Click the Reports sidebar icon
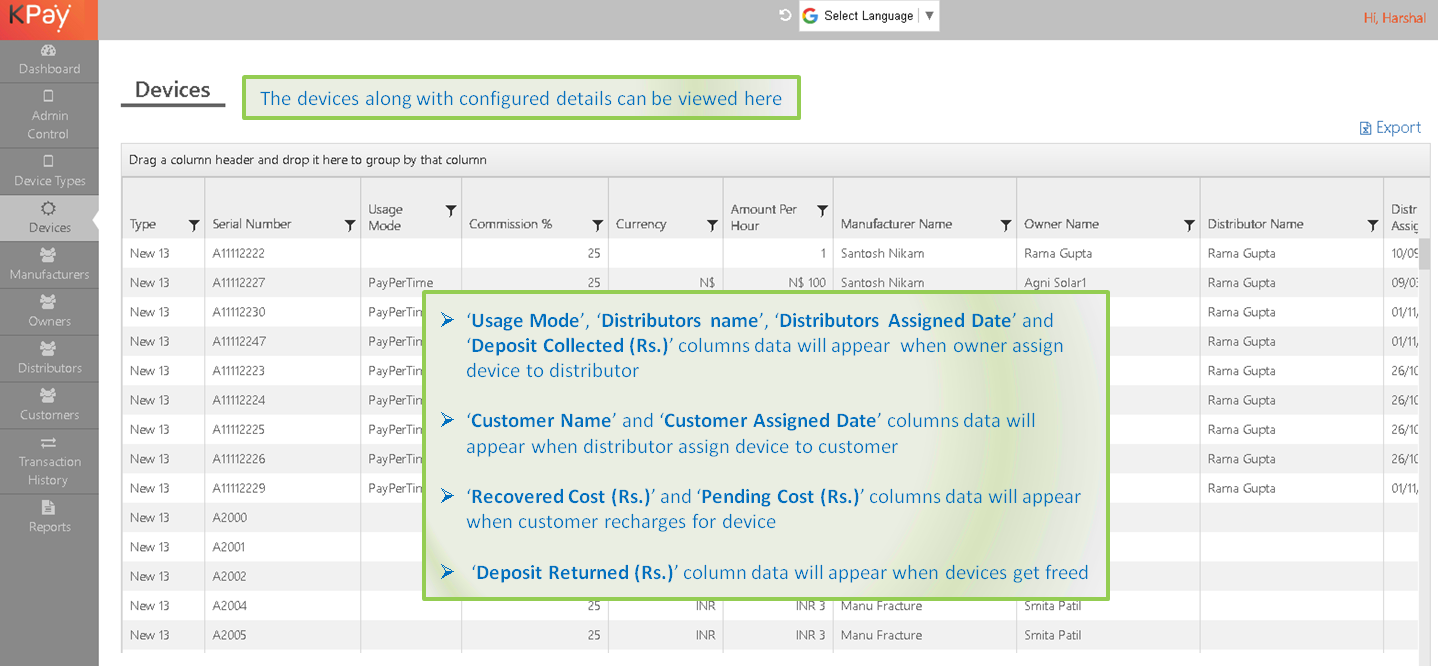Screen dimensions: 1438x666 [x=48, y=508]
